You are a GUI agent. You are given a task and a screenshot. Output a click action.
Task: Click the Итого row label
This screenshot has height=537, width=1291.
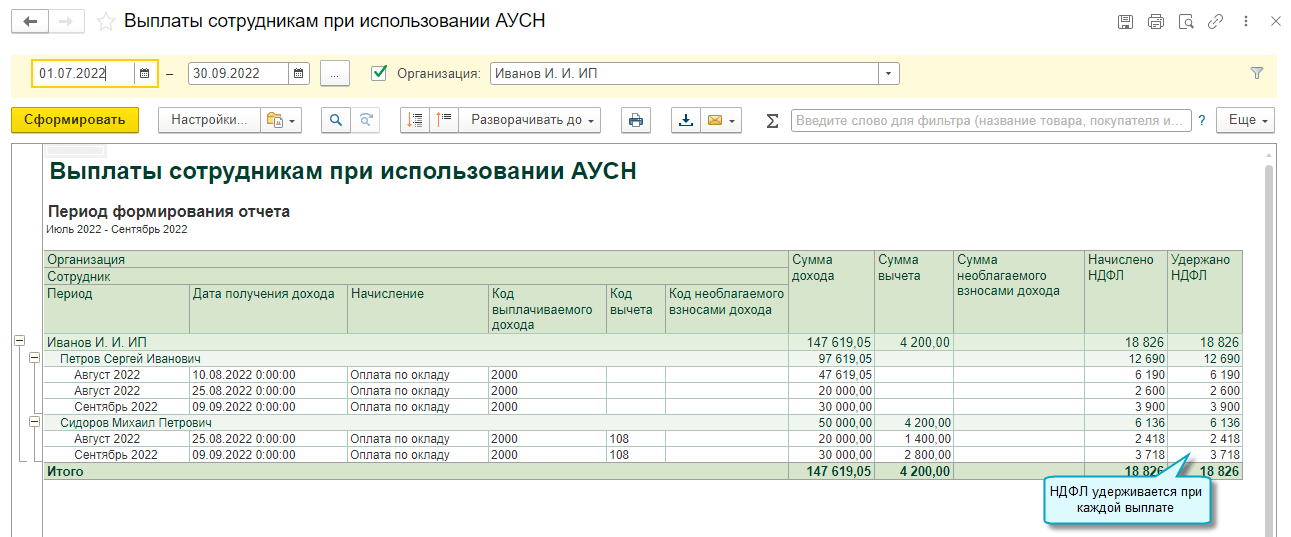[x=66, y=471]
